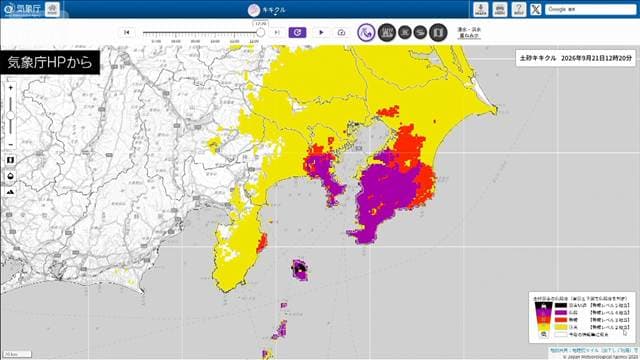Open the X (Twitter) share icon

click(x=536, y=9)
